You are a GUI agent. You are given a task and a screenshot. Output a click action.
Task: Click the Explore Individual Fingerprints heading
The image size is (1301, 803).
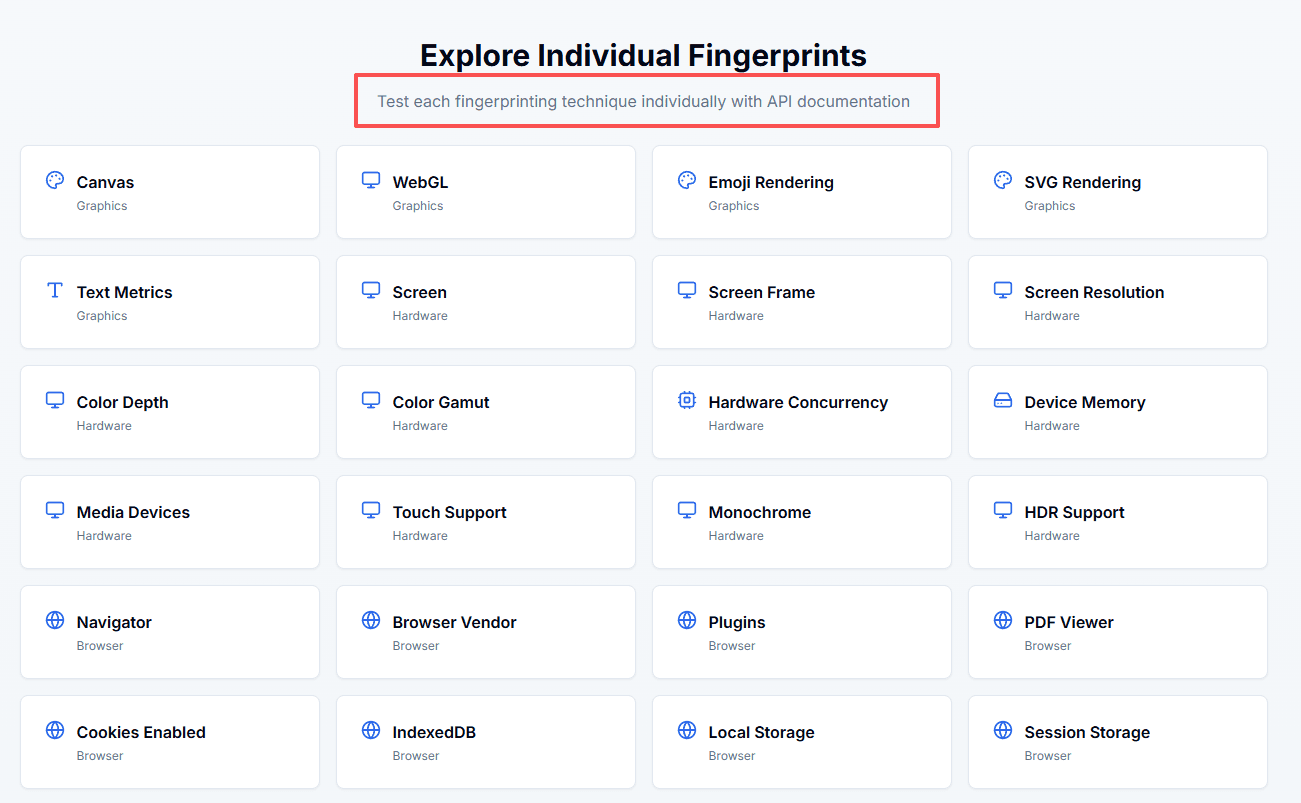(643, 56)
